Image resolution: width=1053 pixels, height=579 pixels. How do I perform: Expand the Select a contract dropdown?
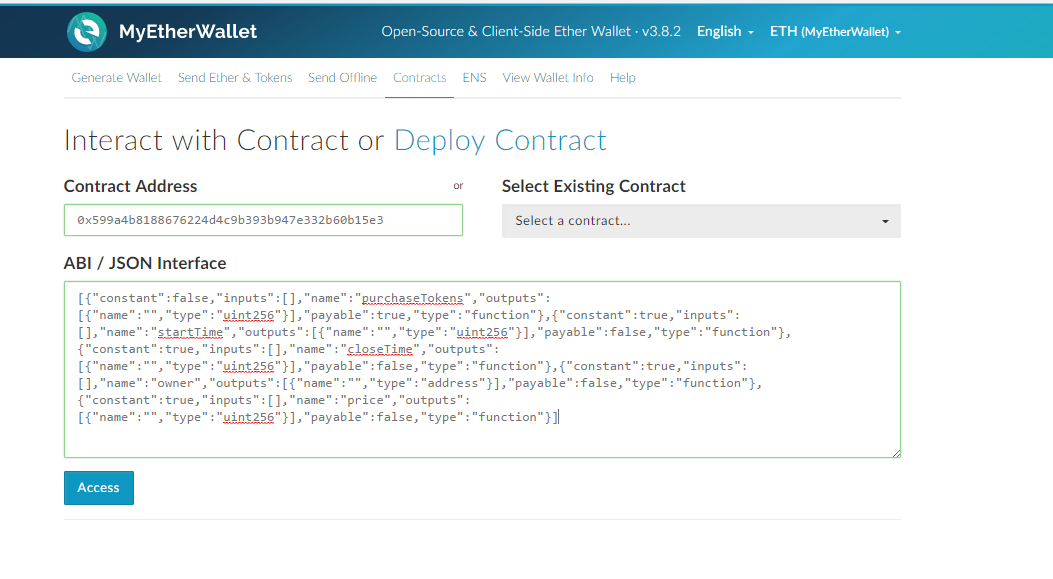pos(700,221)
